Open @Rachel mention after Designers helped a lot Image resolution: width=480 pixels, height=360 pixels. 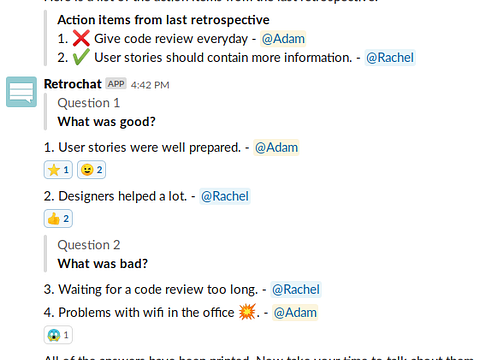(225, 196)
